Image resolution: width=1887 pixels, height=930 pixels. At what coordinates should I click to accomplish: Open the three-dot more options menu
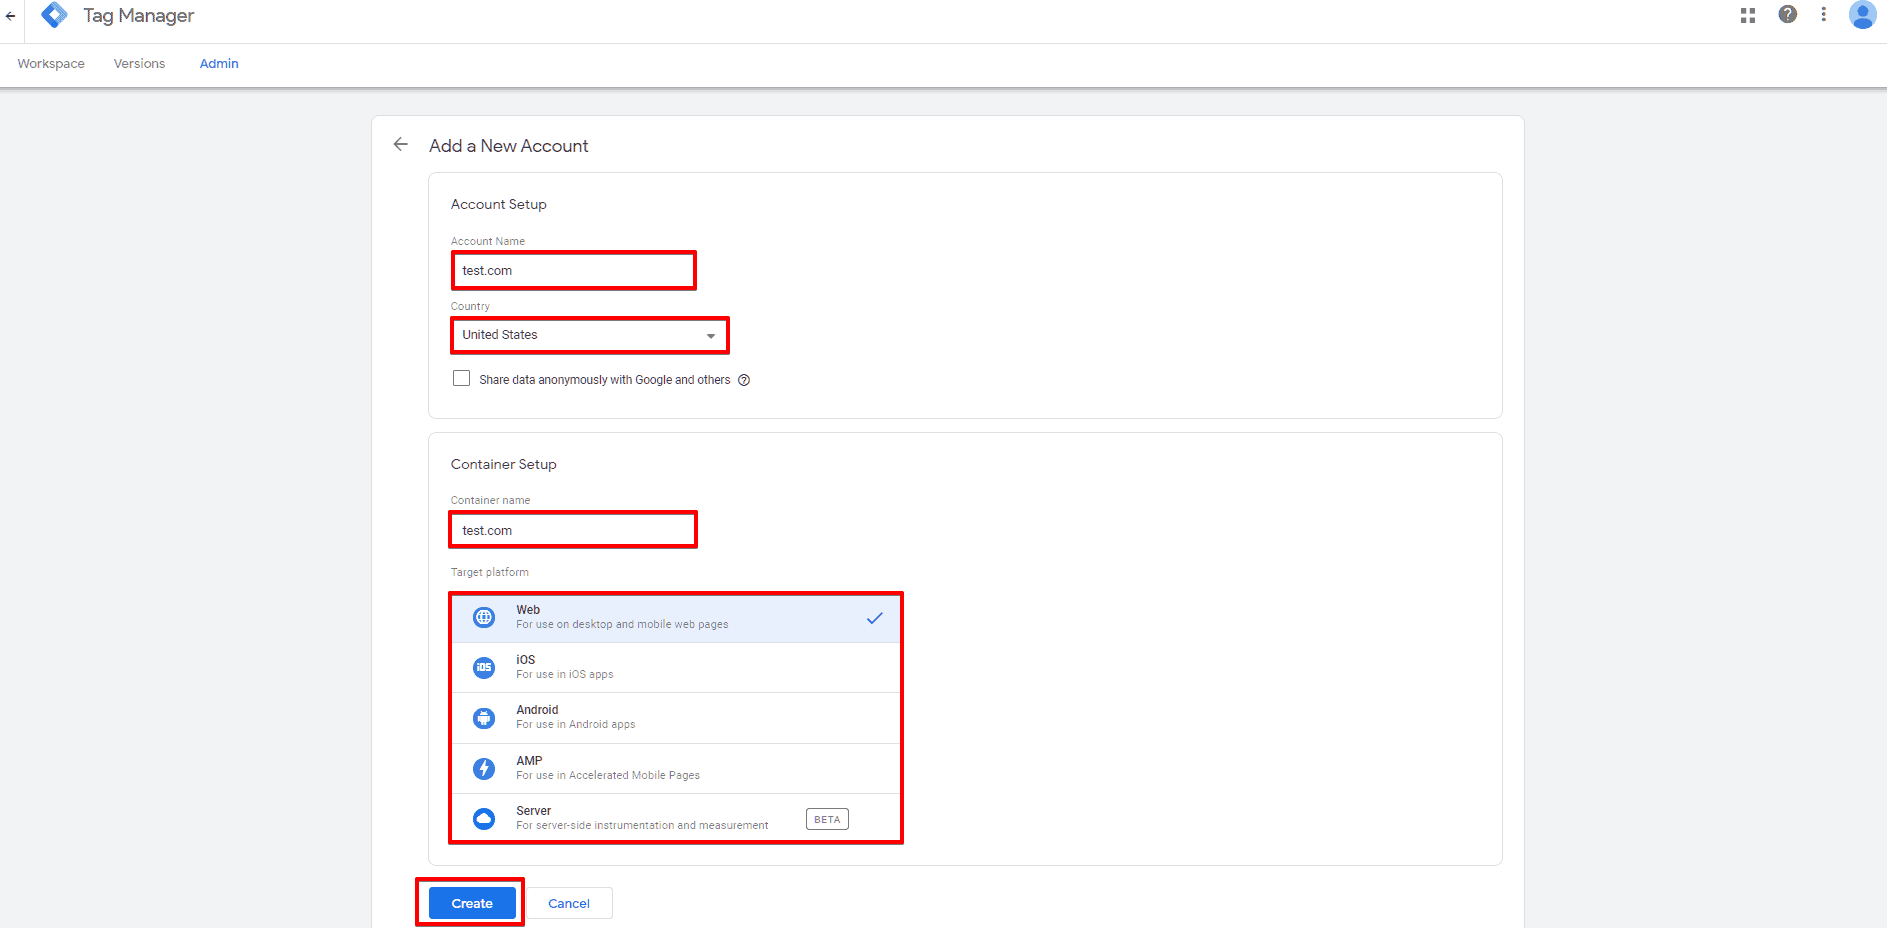point(1824,14)
